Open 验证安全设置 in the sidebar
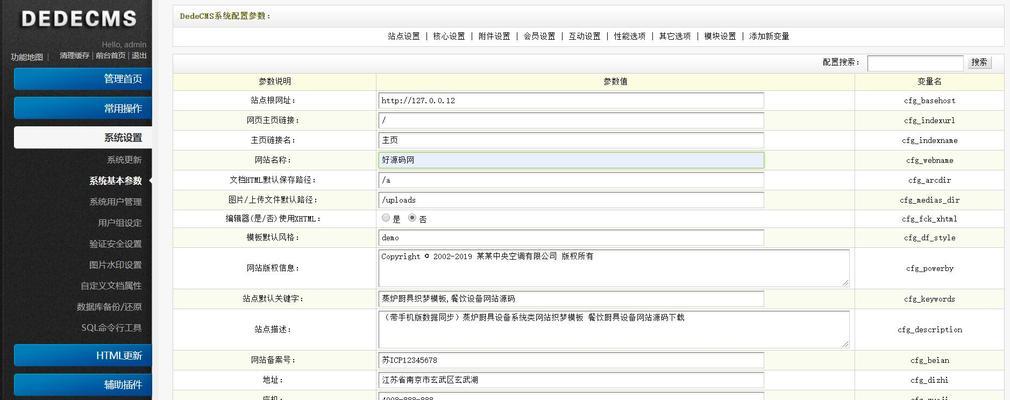The width and height of the screenshot is (1010, 400). coord(115,244)
